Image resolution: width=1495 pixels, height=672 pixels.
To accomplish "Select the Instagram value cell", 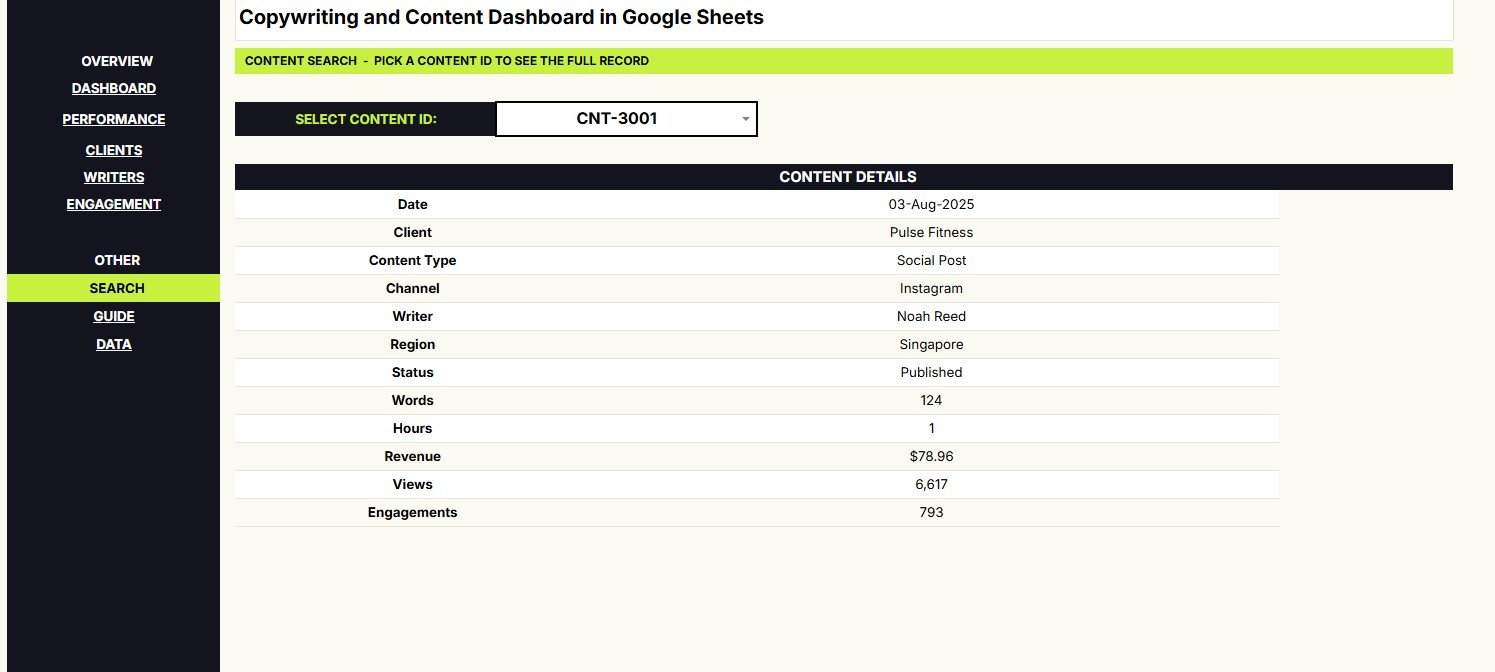I will [931, 288].
